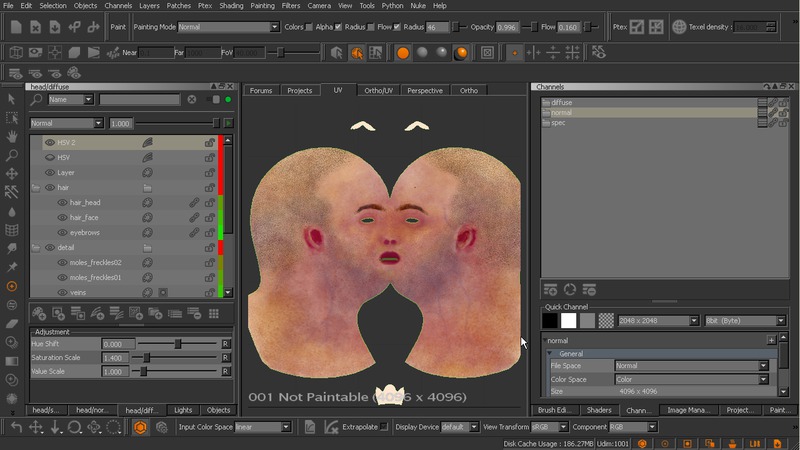The image size is (800, 450).
Task: Switch to the Perspective view tab
Action: point(425,91)
